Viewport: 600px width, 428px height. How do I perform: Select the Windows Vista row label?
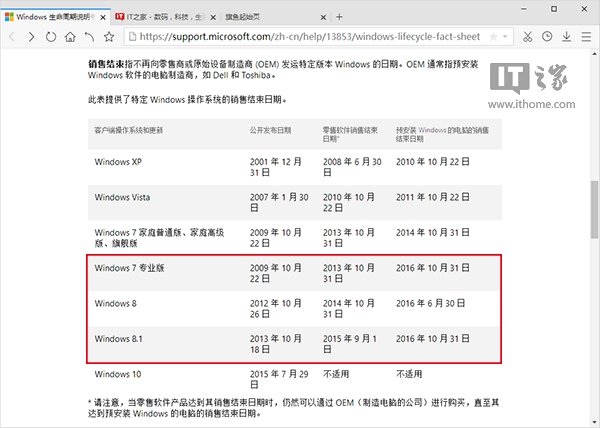point(122,197)
